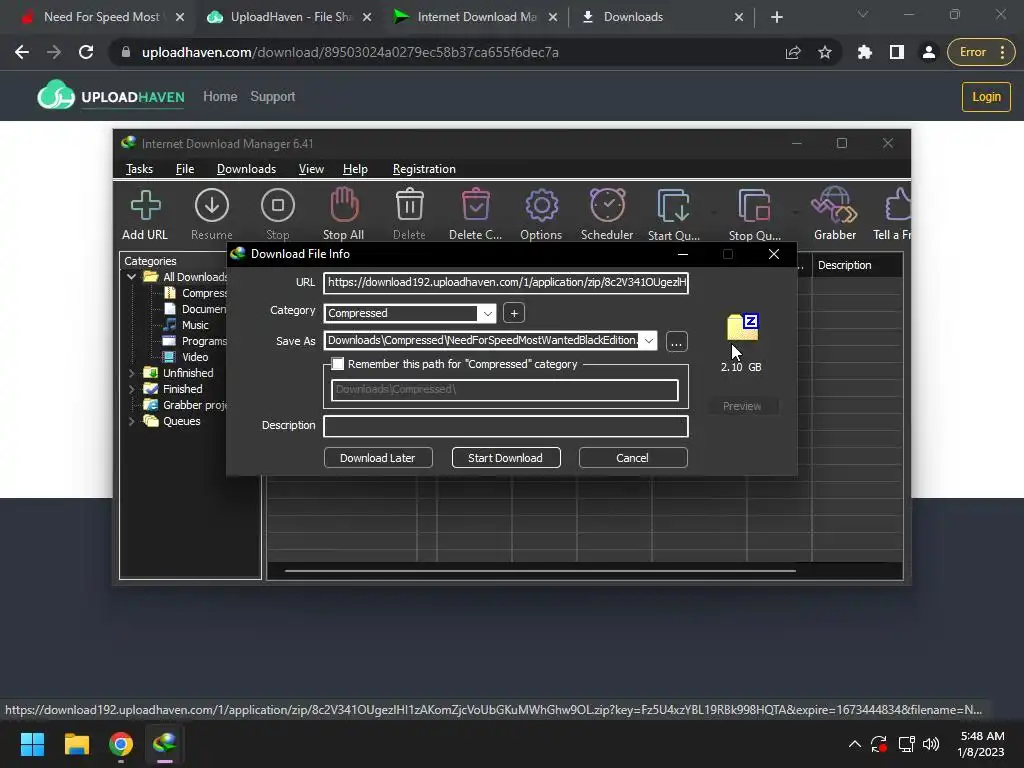Click the Description input field
1024x768 pixels.
coord(505,426)
